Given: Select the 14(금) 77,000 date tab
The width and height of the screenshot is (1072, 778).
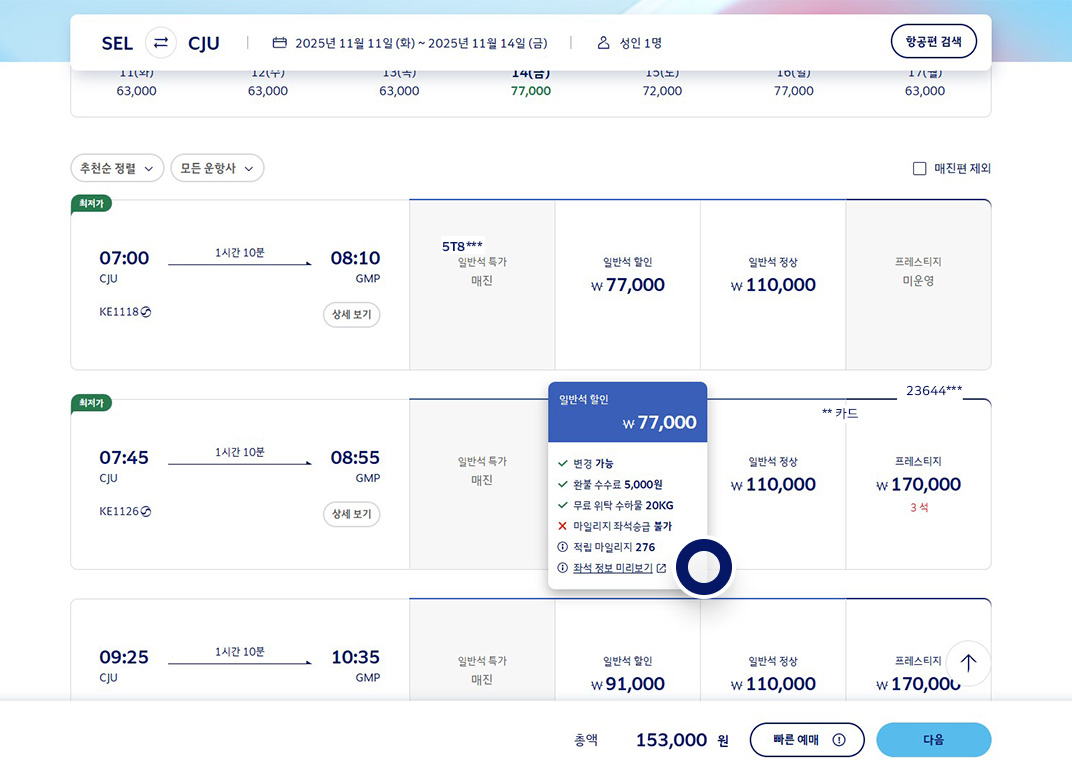Looking at the screenshot, I should (531, 83).
